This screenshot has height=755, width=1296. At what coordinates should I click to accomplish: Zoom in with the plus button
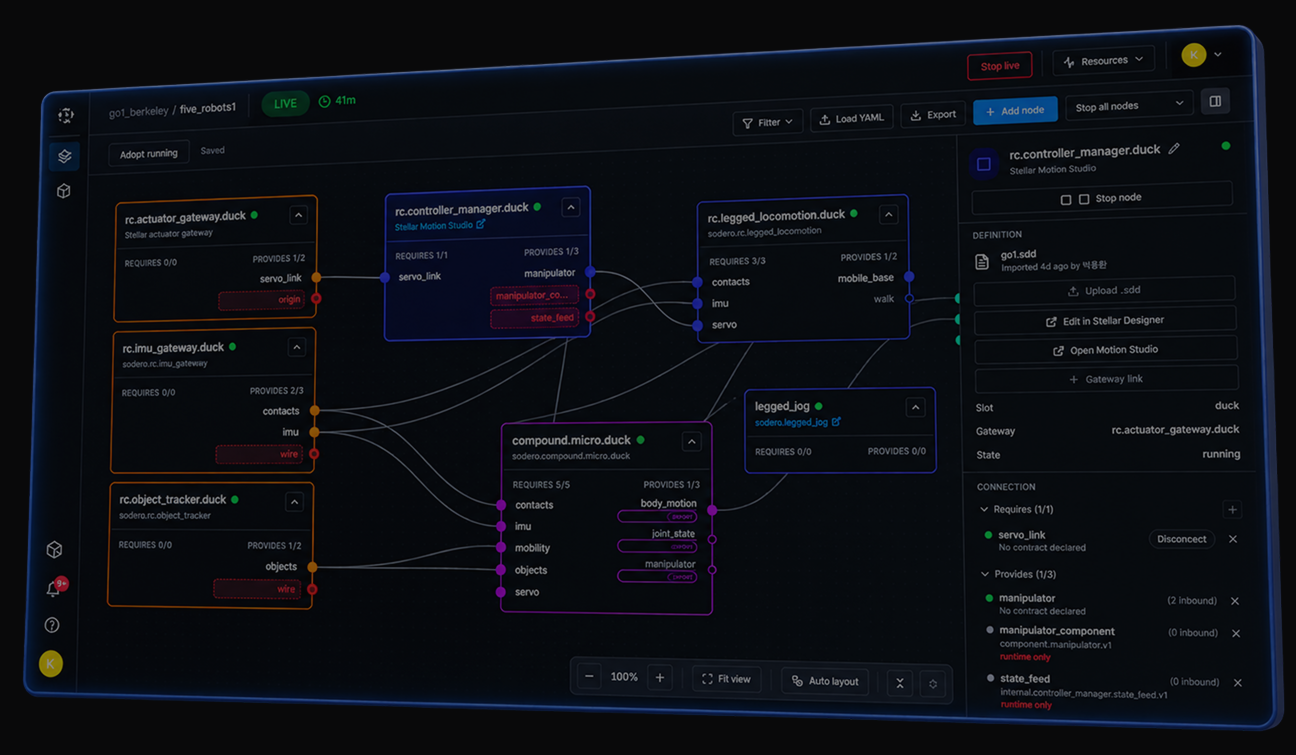click(659, 678)
